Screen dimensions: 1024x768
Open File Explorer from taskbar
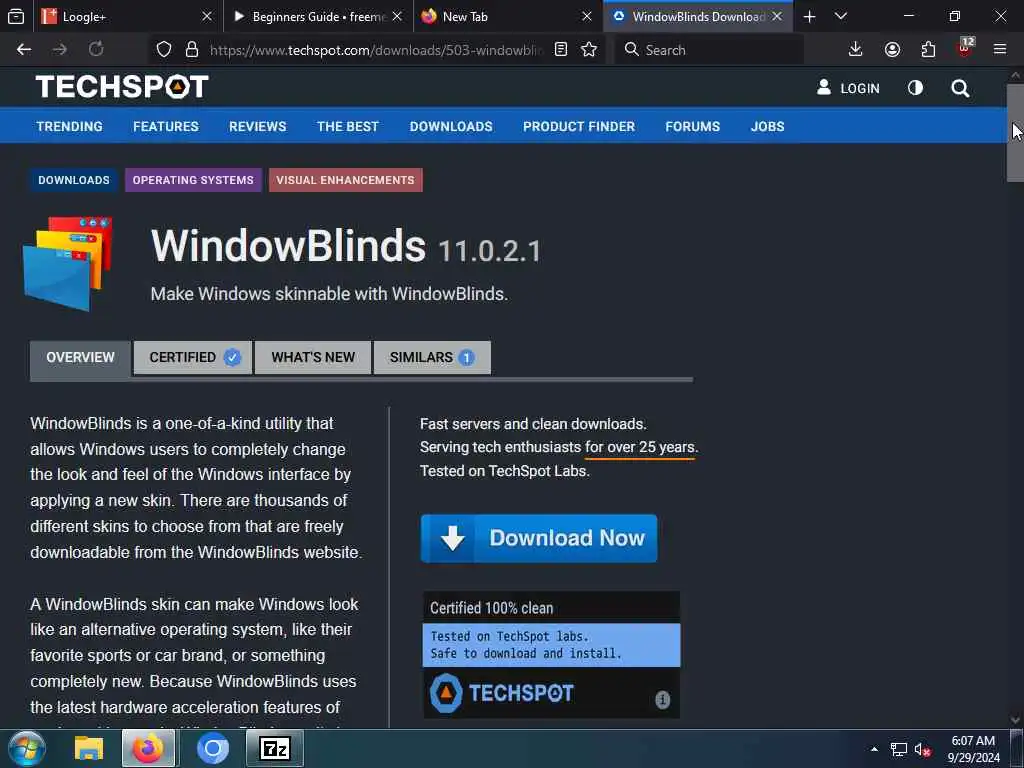click(88, 749)
